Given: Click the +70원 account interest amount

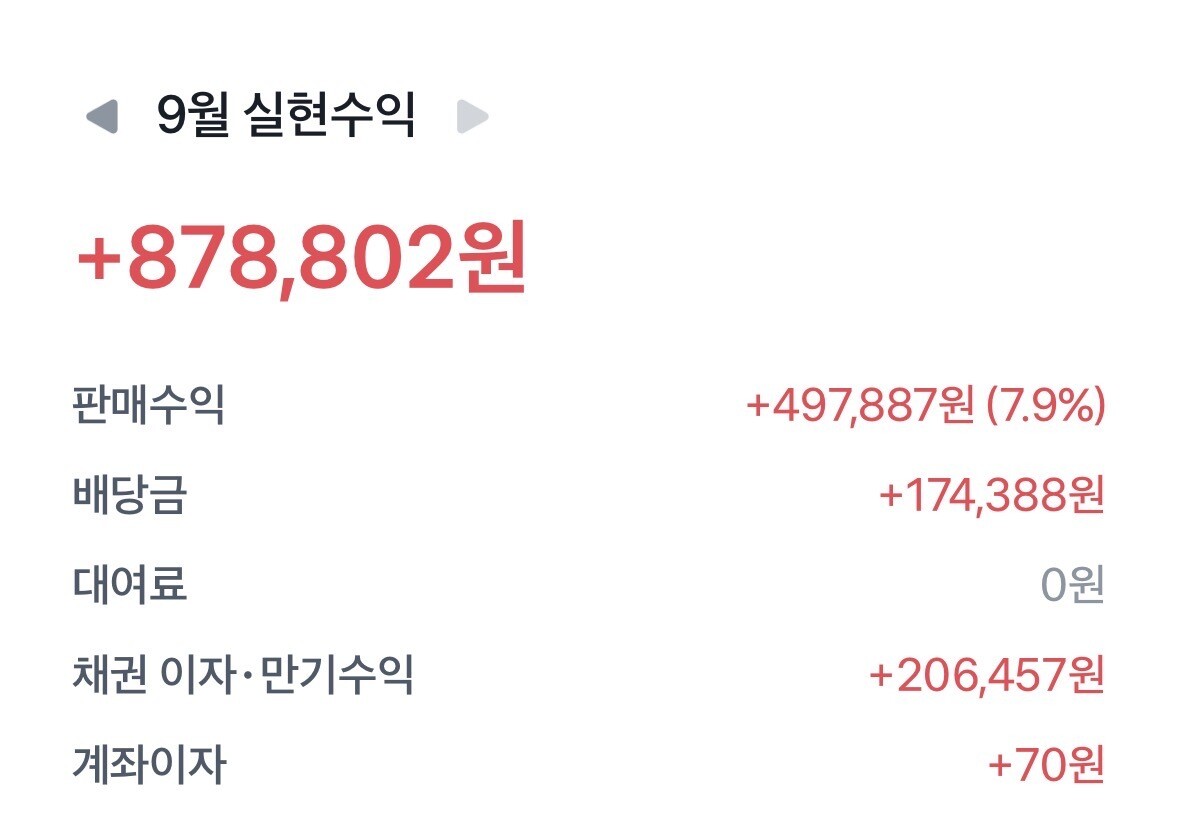Looking at the screenshot, I should 1046,765.
